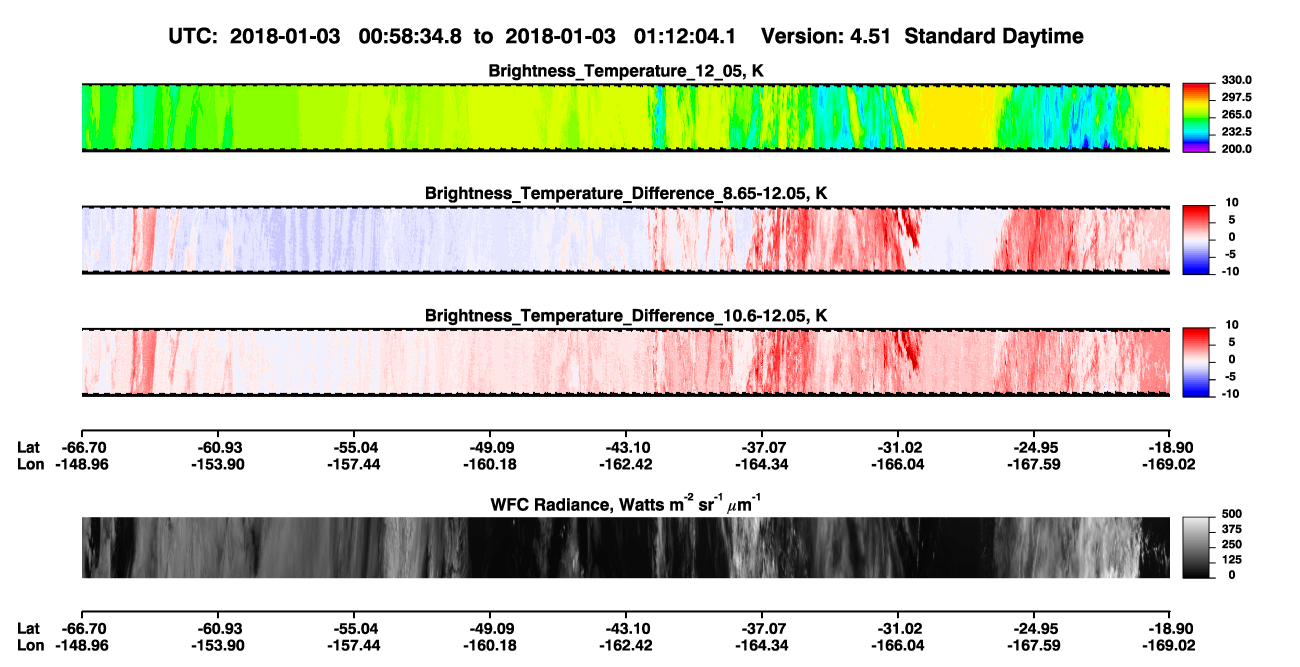This screenshot has width=1300, height=667.
Task: Click longitude -162.42 above the WFC Radiance title
Action: tap(626, 463)
